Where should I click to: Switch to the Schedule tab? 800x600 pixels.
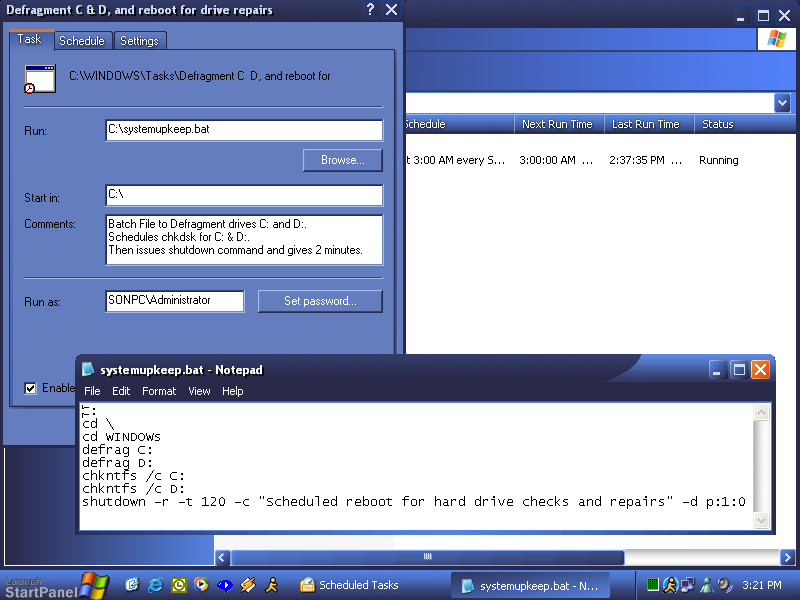(x=82, y=41)
